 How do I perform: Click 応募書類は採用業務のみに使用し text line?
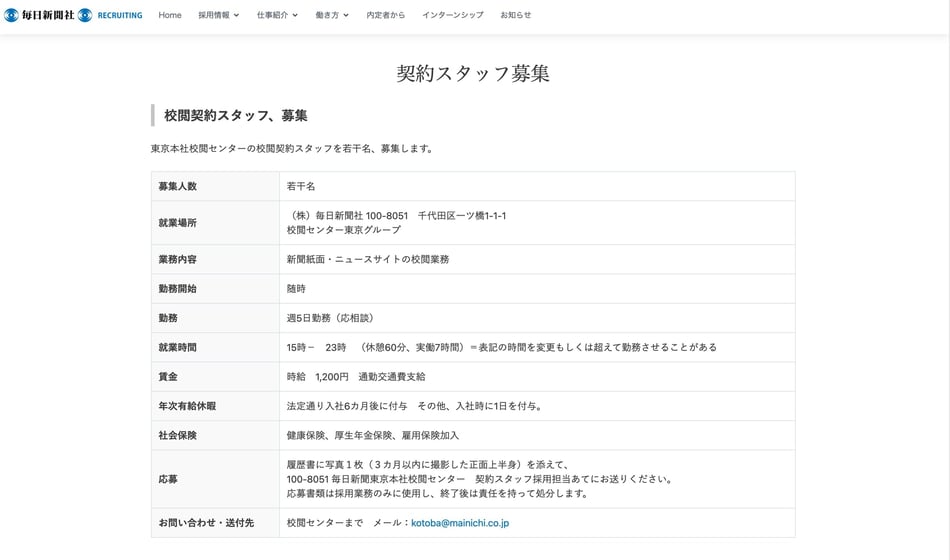(438, 493)
